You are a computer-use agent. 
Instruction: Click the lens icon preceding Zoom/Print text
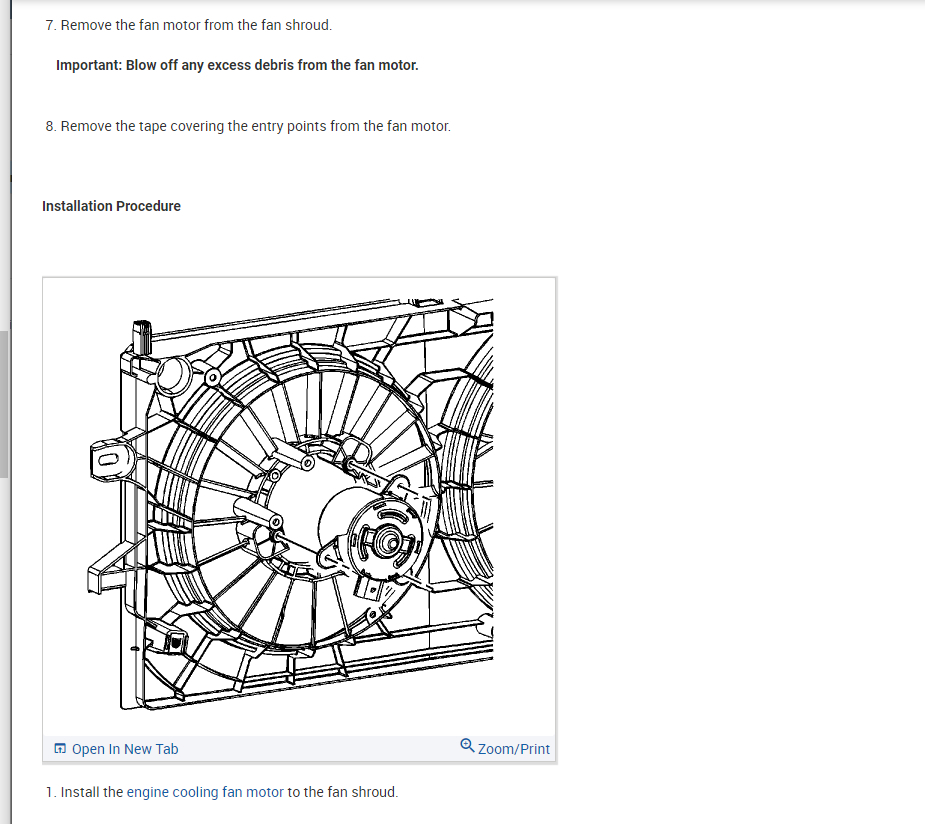(x=466, y=745)
